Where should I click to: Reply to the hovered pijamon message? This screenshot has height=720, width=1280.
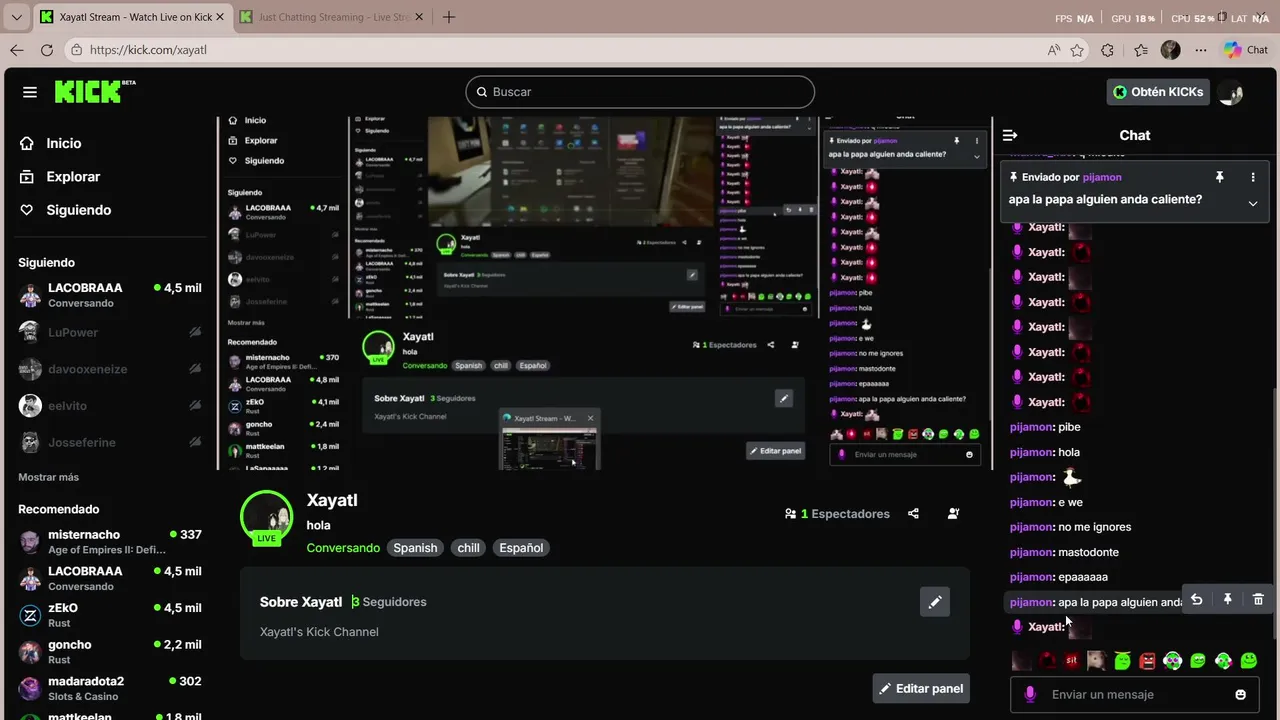click(x=1196, y=600)
